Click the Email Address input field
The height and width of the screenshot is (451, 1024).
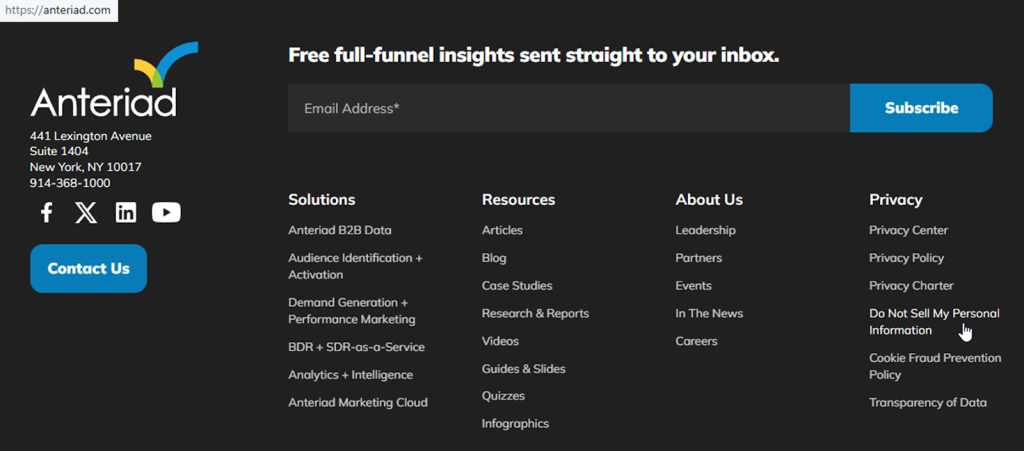[x=568, y=108]
